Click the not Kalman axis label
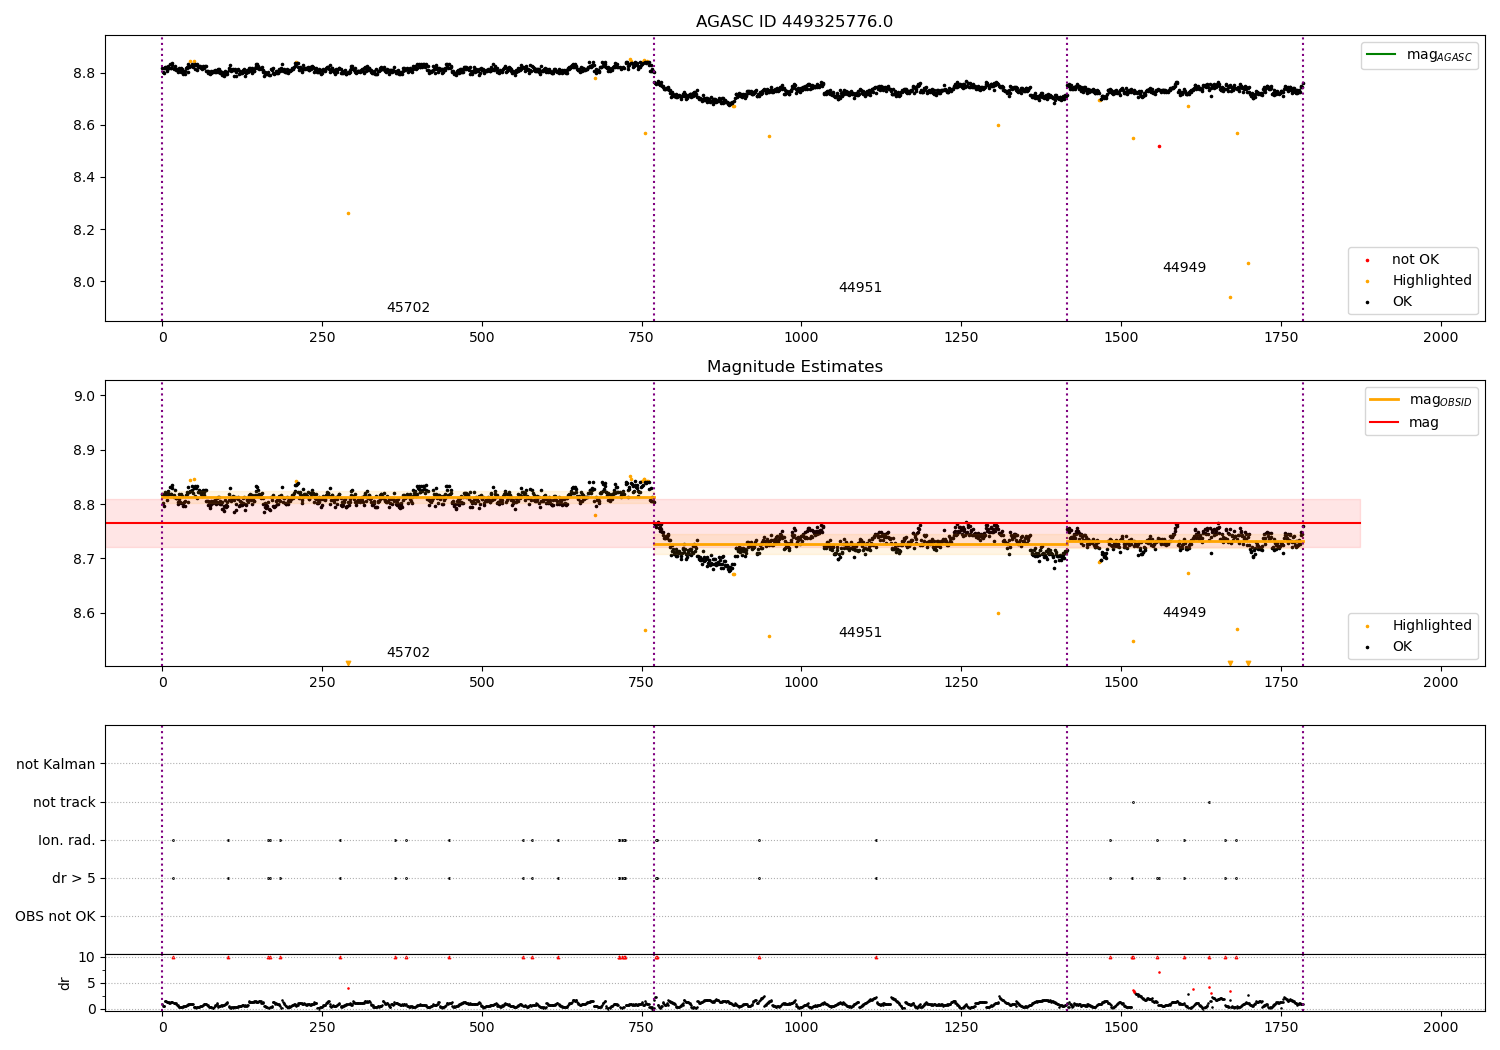 pyautogui.click(x=56, y=765)
